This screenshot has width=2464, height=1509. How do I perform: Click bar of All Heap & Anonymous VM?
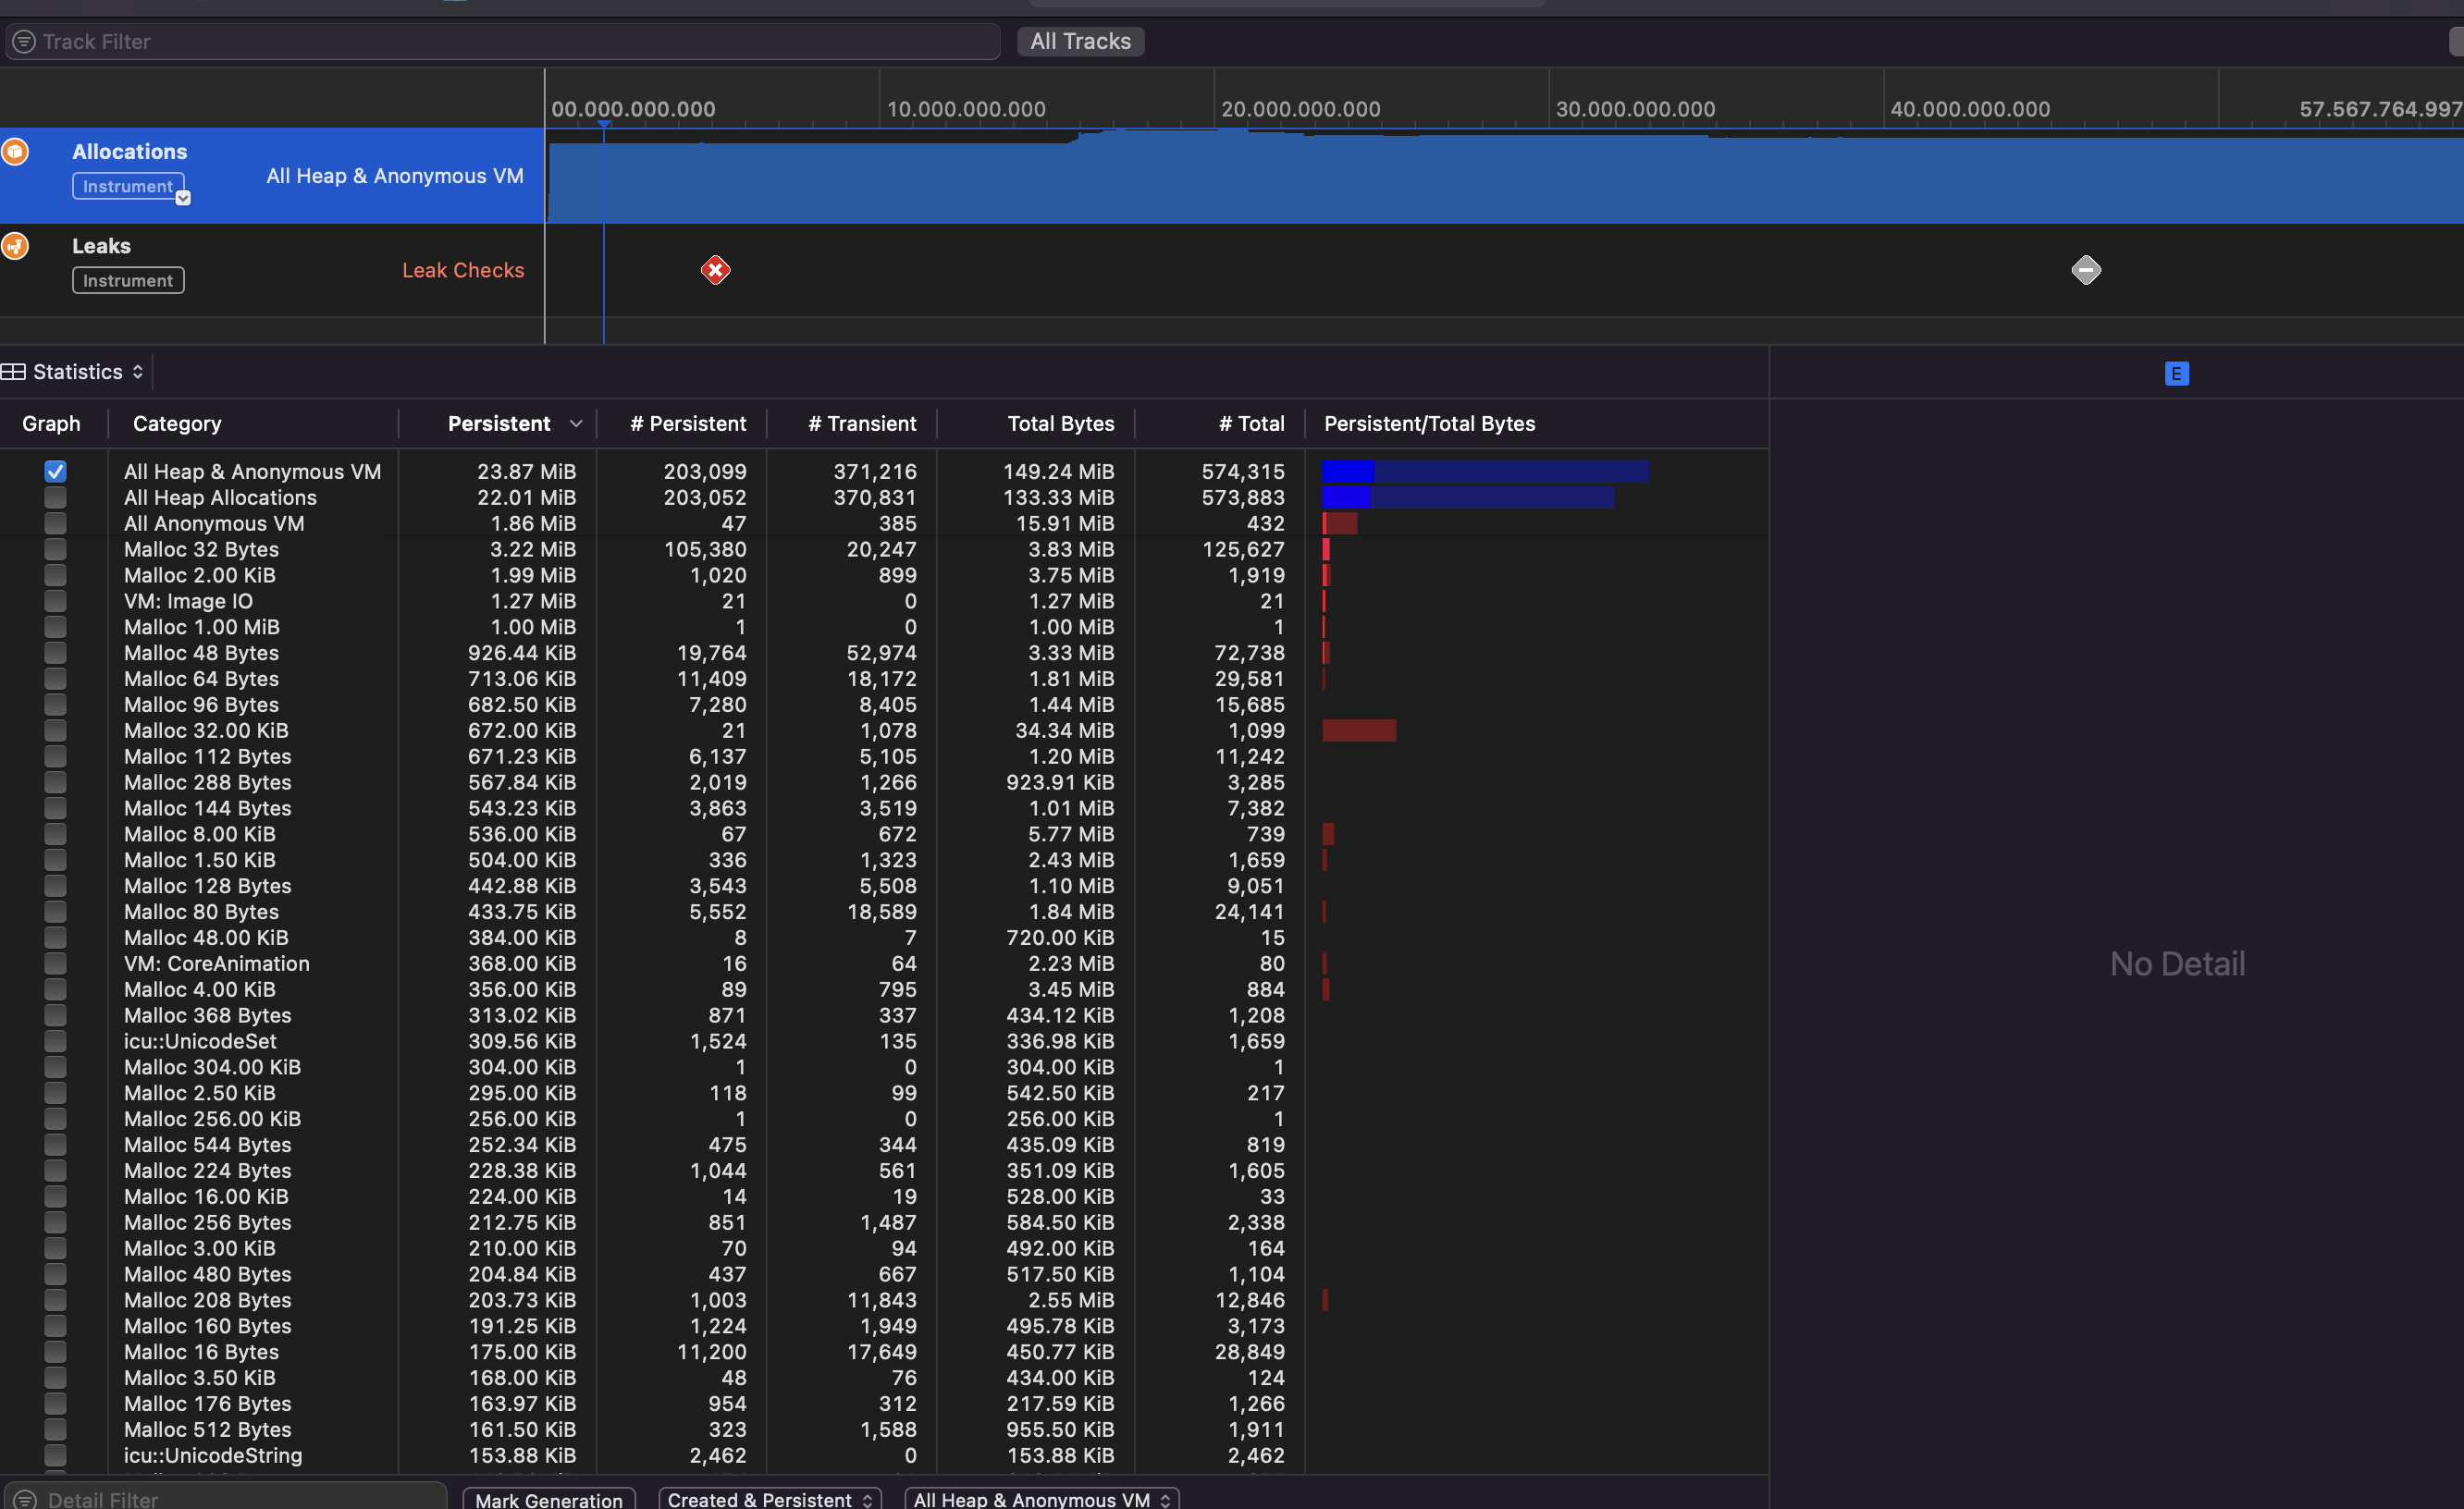tap(1485, 471)
